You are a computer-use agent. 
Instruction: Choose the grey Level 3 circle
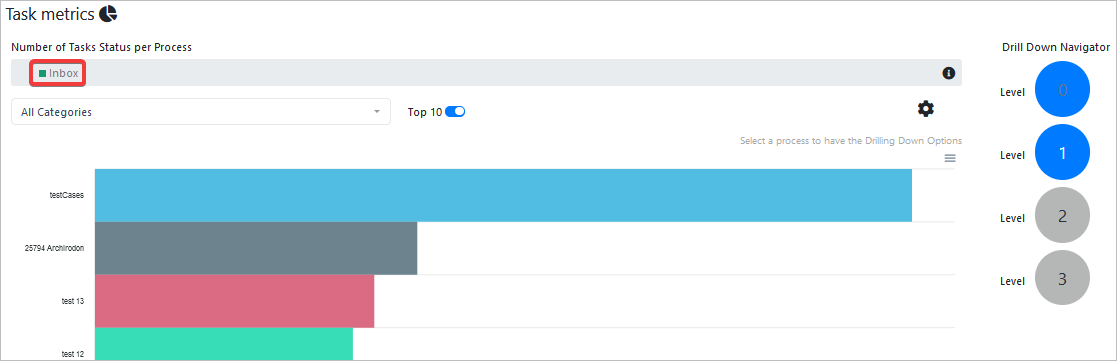tap(1062, 278)
